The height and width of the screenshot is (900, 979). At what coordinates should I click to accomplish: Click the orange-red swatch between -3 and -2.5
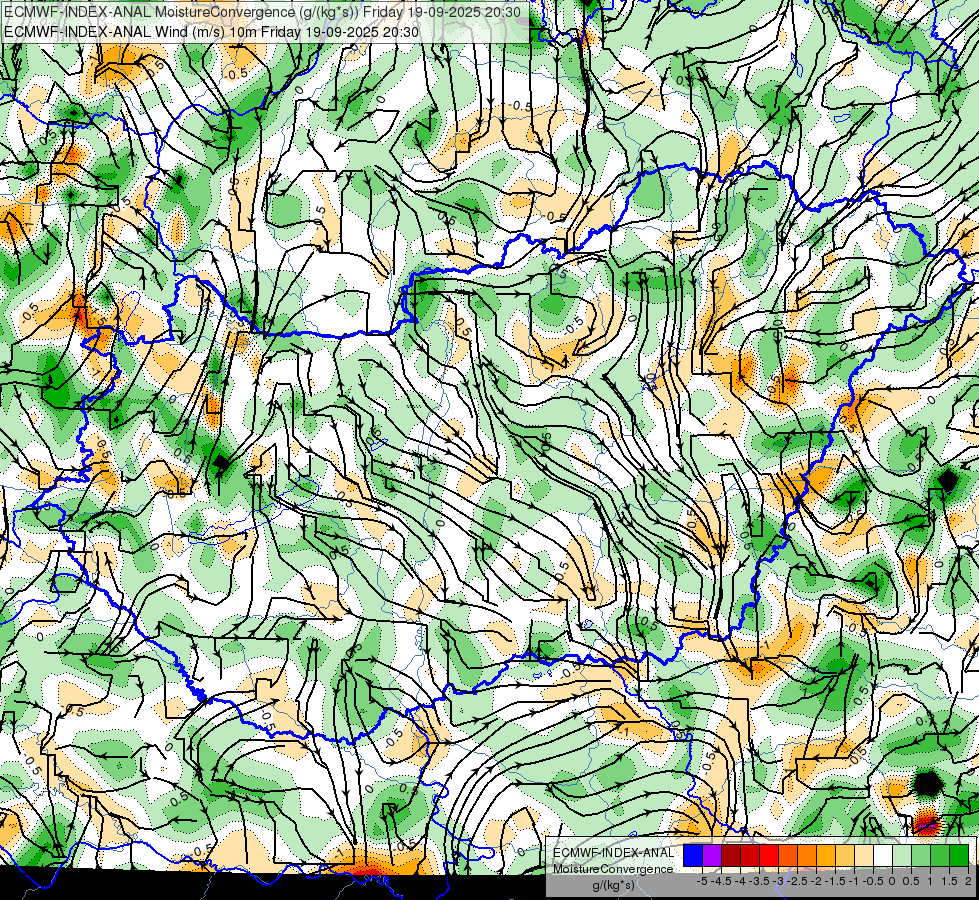point(788,855)
